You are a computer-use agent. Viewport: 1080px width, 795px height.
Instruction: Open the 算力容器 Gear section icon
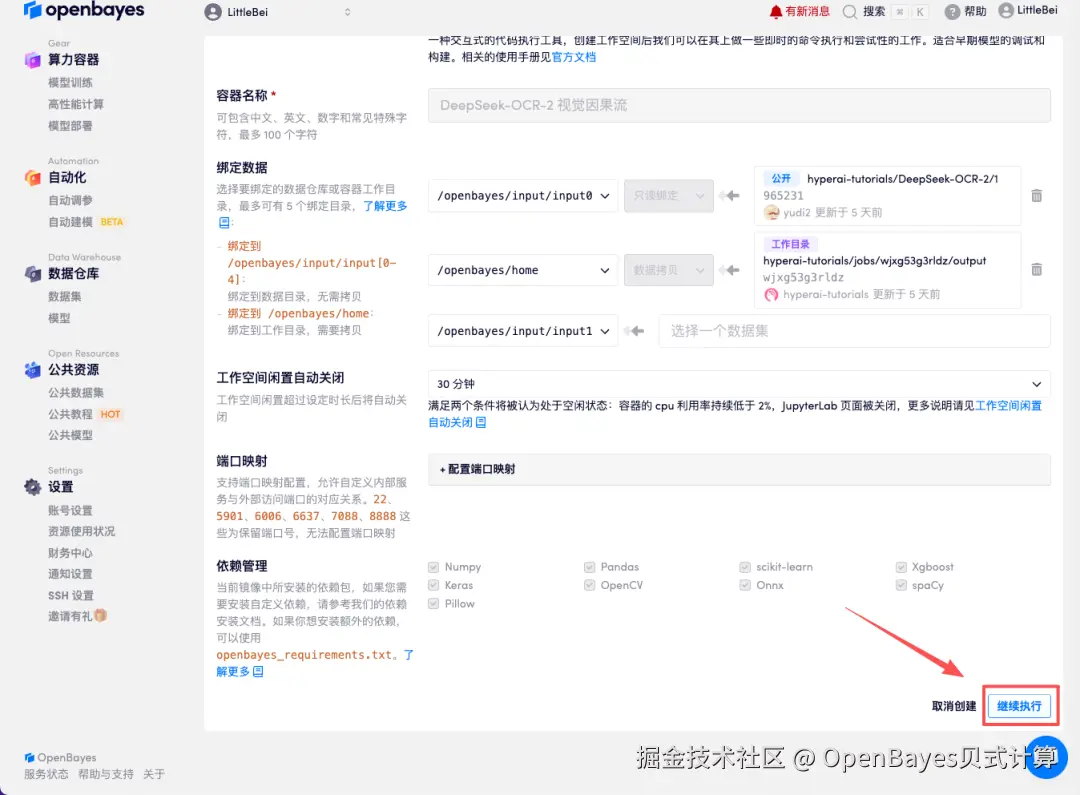[32, 60]
